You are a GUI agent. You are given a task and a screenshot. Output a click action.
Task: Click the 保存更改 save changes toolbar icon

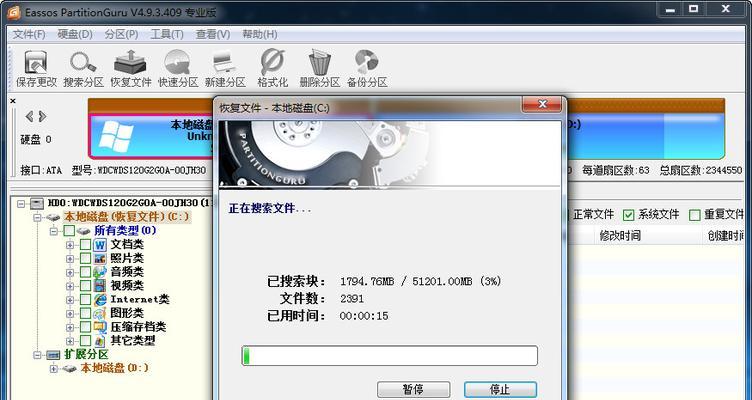[36, 69]
